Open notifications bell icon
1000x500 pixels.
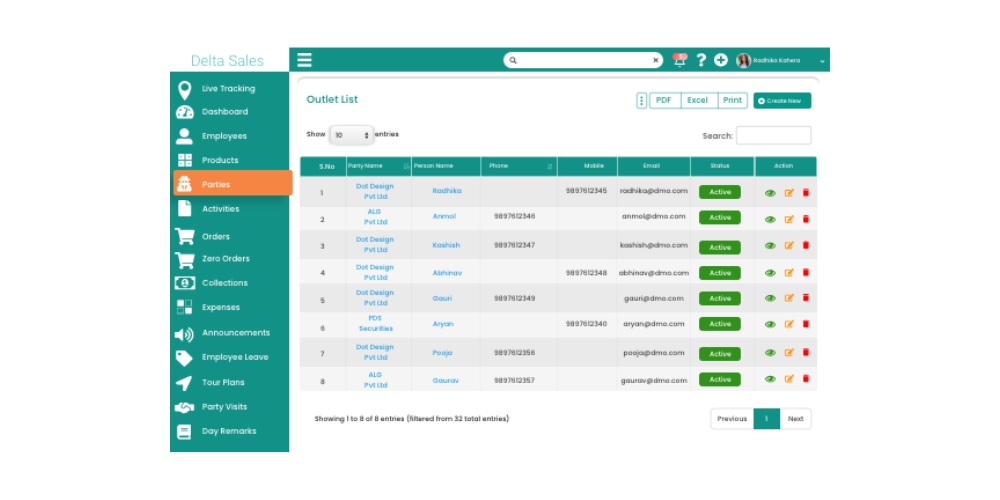tap(680, 60)
